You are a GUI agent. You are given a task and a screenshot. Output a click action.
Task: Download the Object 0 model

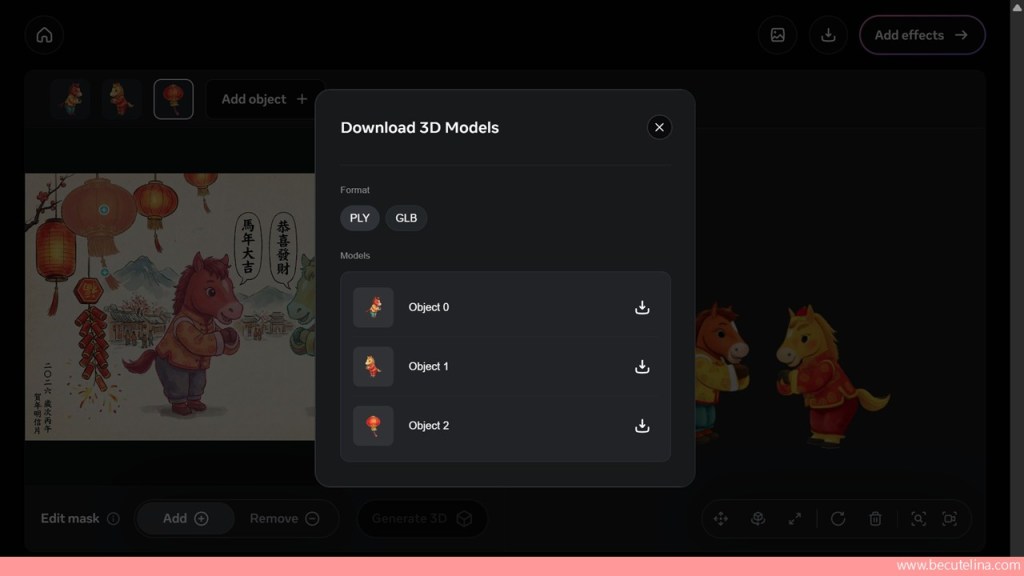point(642,307)
